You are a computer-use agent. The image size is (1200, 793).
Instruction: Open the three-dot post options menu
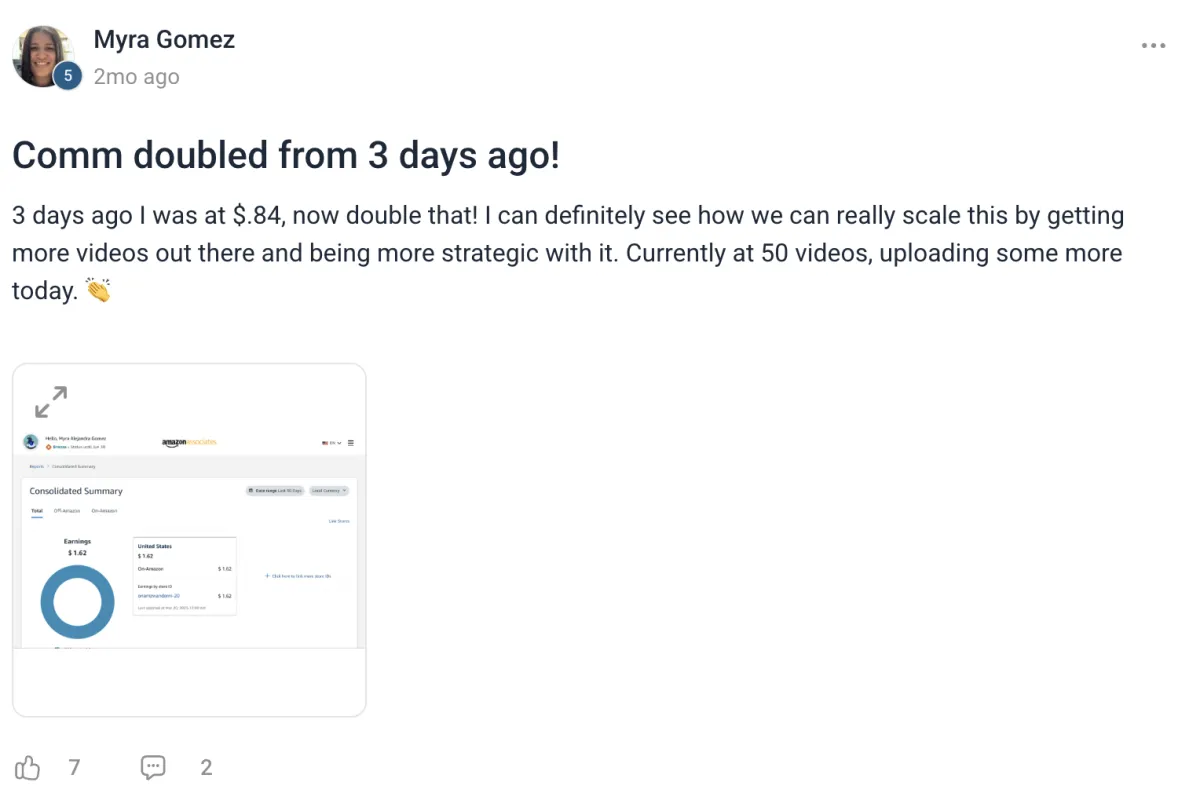coord(1153,46)
